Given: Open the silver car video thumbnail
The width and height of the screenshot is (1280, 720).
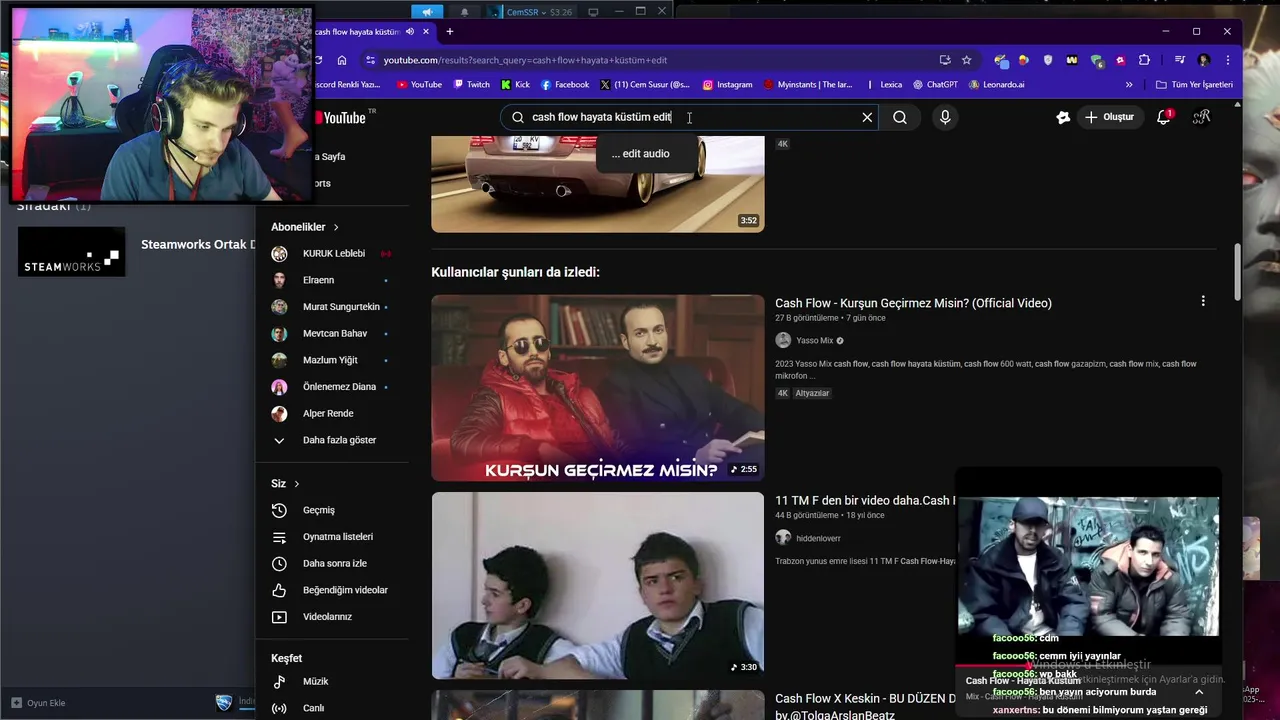Looking at the screenshot, I should coord(598,185).
